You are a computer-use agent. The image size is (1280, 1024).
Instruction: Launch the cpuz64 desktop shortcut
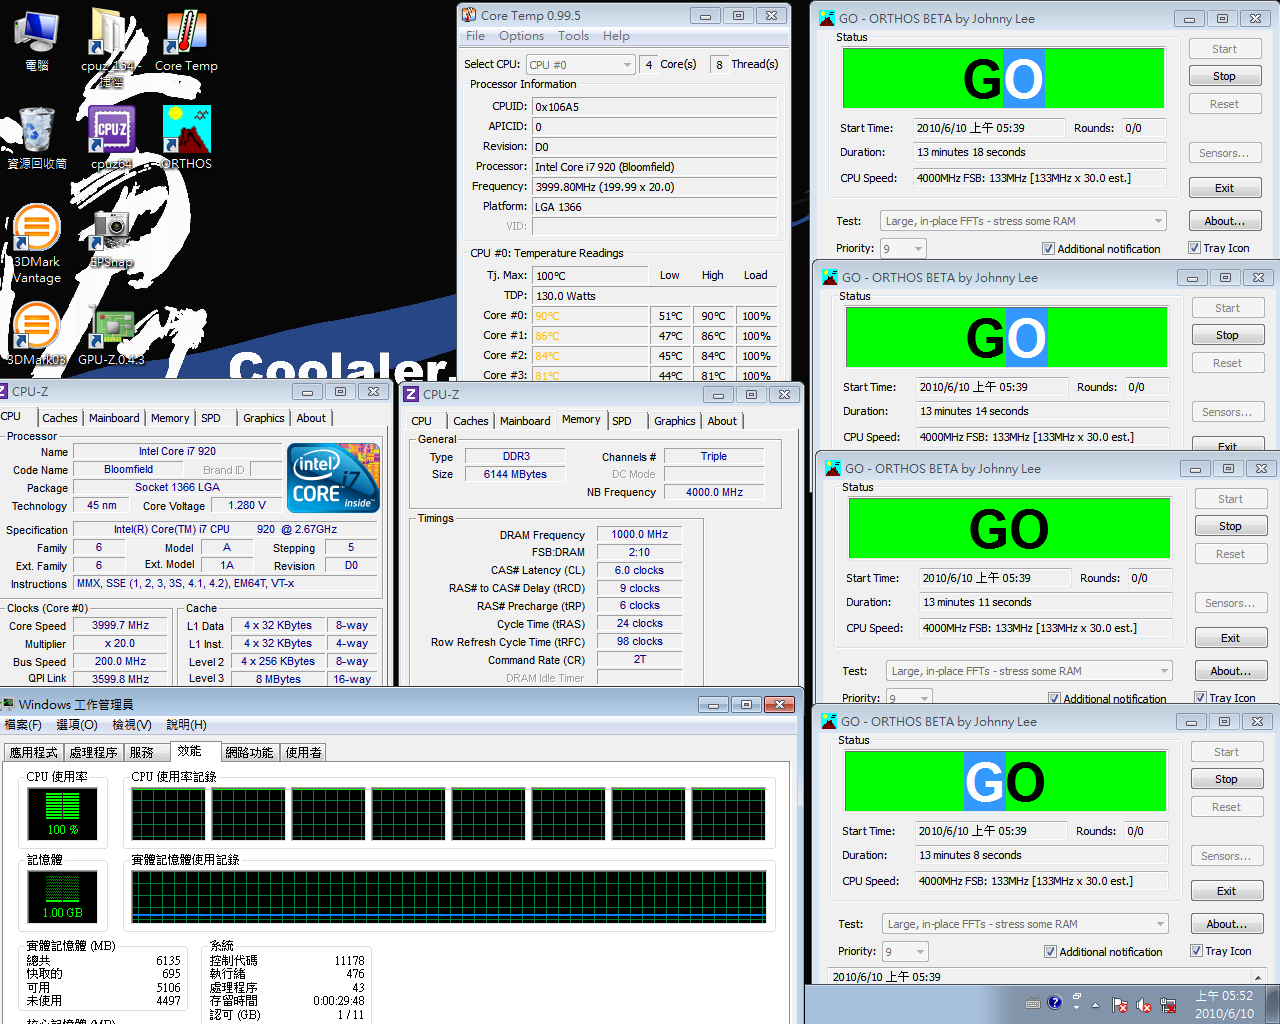[x=111, y=138]
